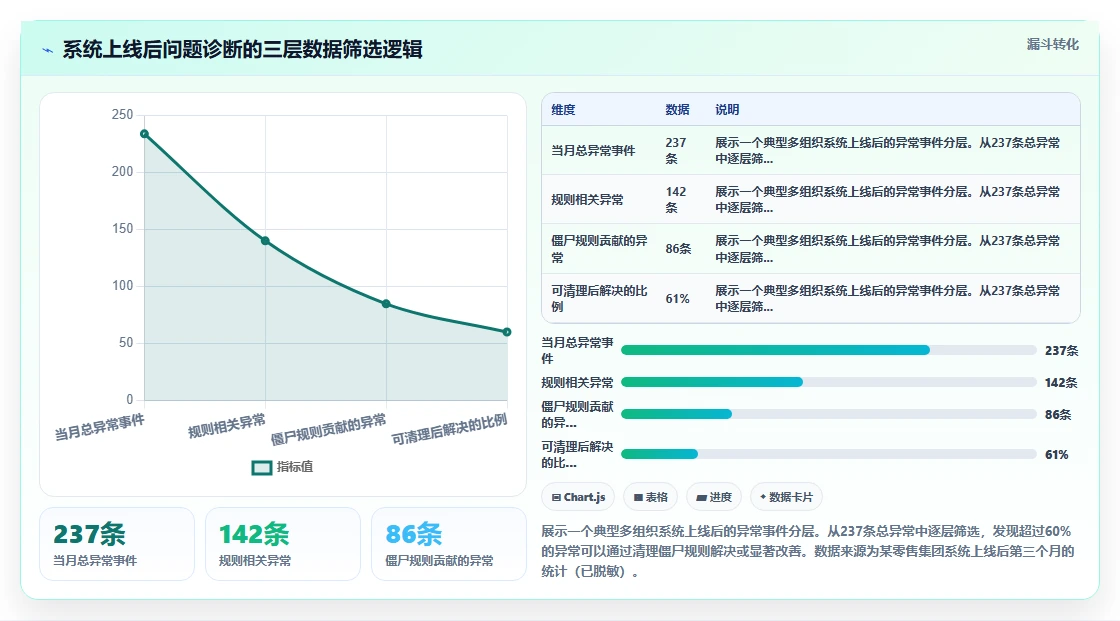Click the 61% progress bar

tap(829, 454)
